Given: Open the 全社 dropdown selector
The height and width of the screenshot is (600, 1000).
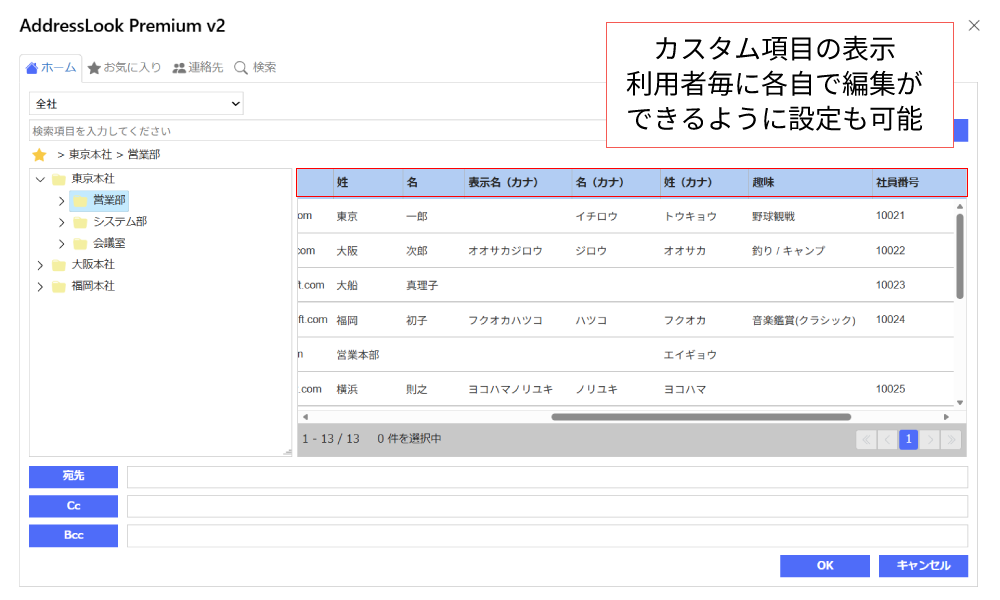Looking at the screenshot, I should point(137,103).
